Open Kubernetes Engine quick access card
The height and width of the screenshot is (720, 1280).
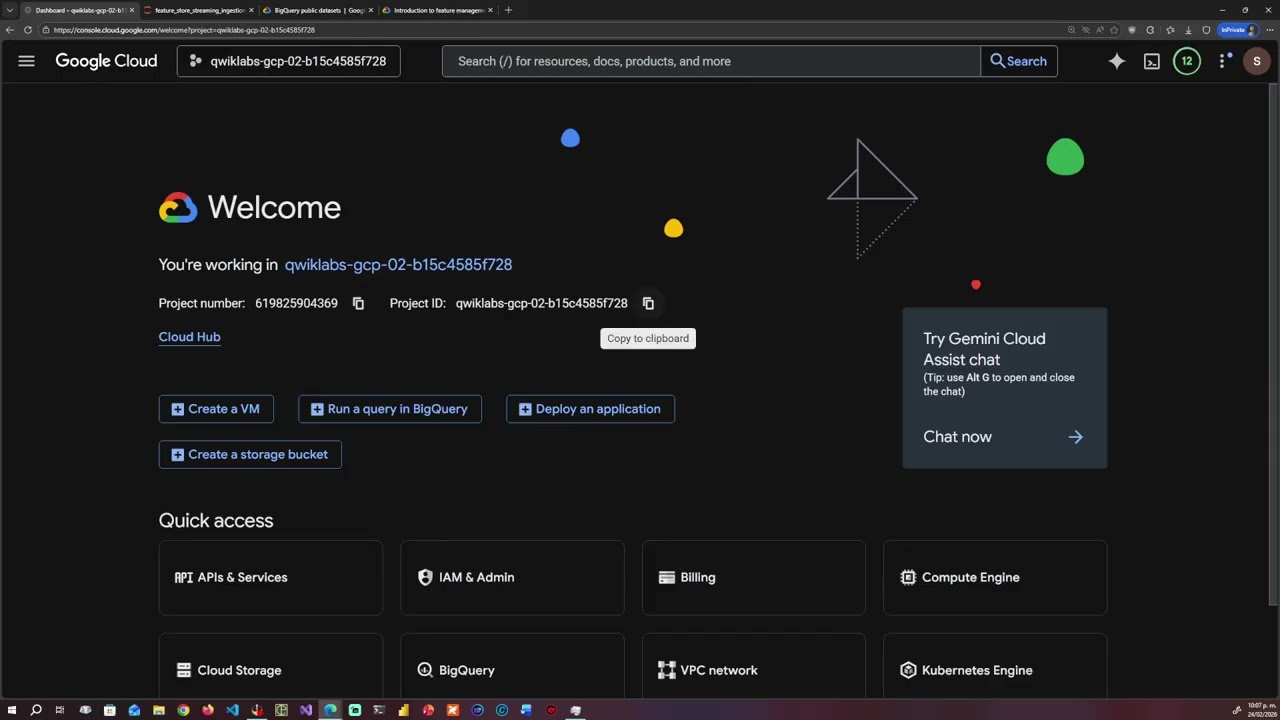click(x=995, y=667)
